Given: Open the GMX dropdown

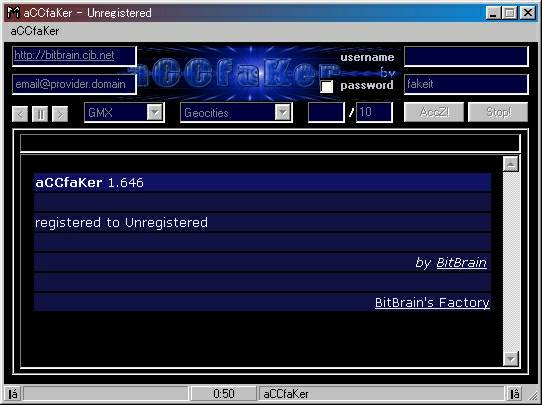Looking at the screenshot, I should click(155, 112).
